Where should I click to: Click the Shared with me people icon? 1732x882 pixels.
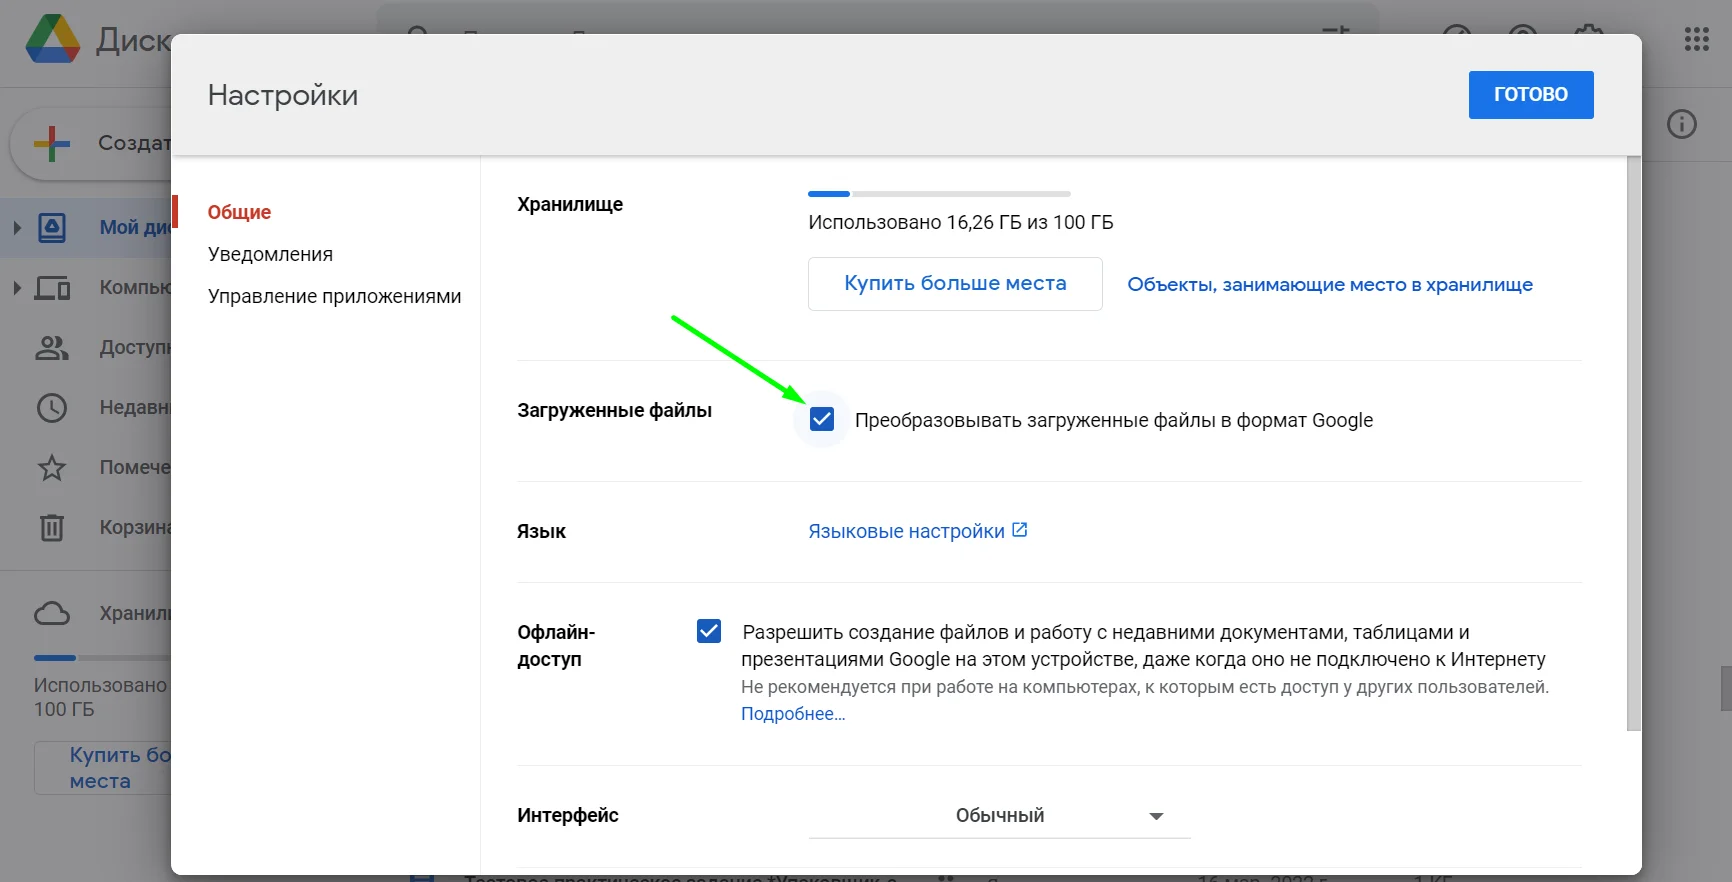[52, 348]
